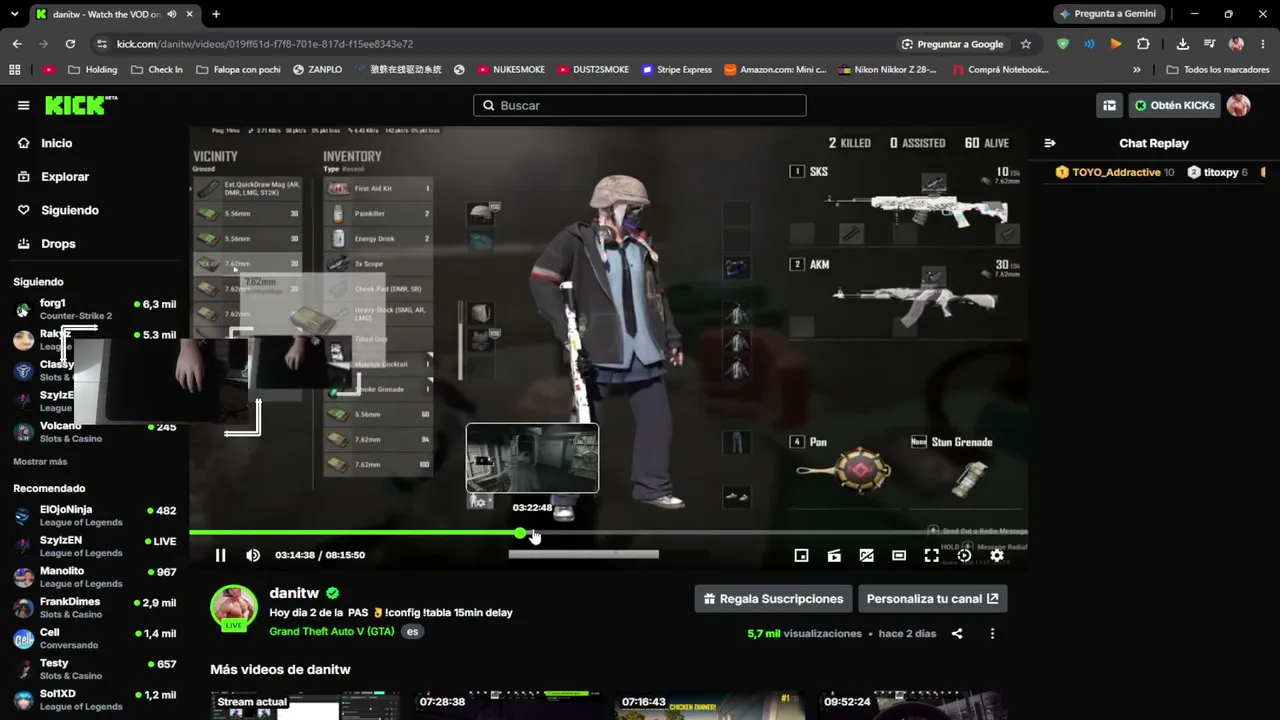Open the Chrome three-dot menu
Viewport: 1280px width, 720px height.
[x=1262, y=44]
